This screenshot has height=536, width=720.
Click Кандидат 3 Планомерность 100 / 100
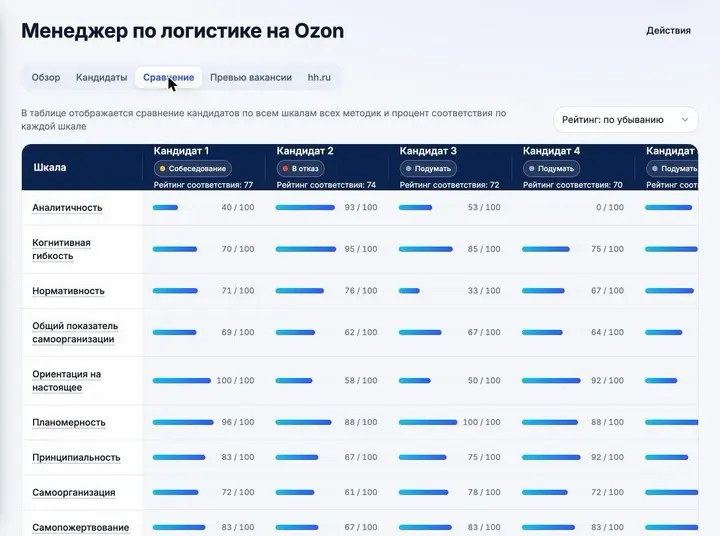click(481, 422)
